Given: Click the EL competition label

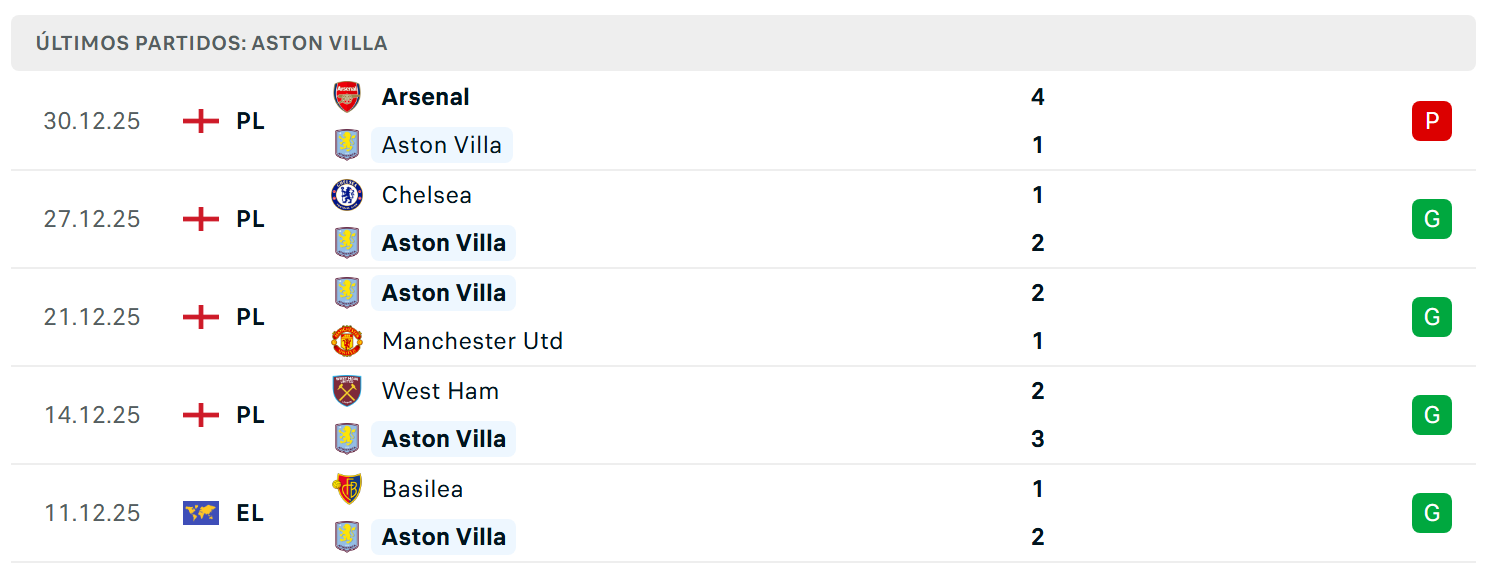Looking at the screenshot, I should coord(250,513).
